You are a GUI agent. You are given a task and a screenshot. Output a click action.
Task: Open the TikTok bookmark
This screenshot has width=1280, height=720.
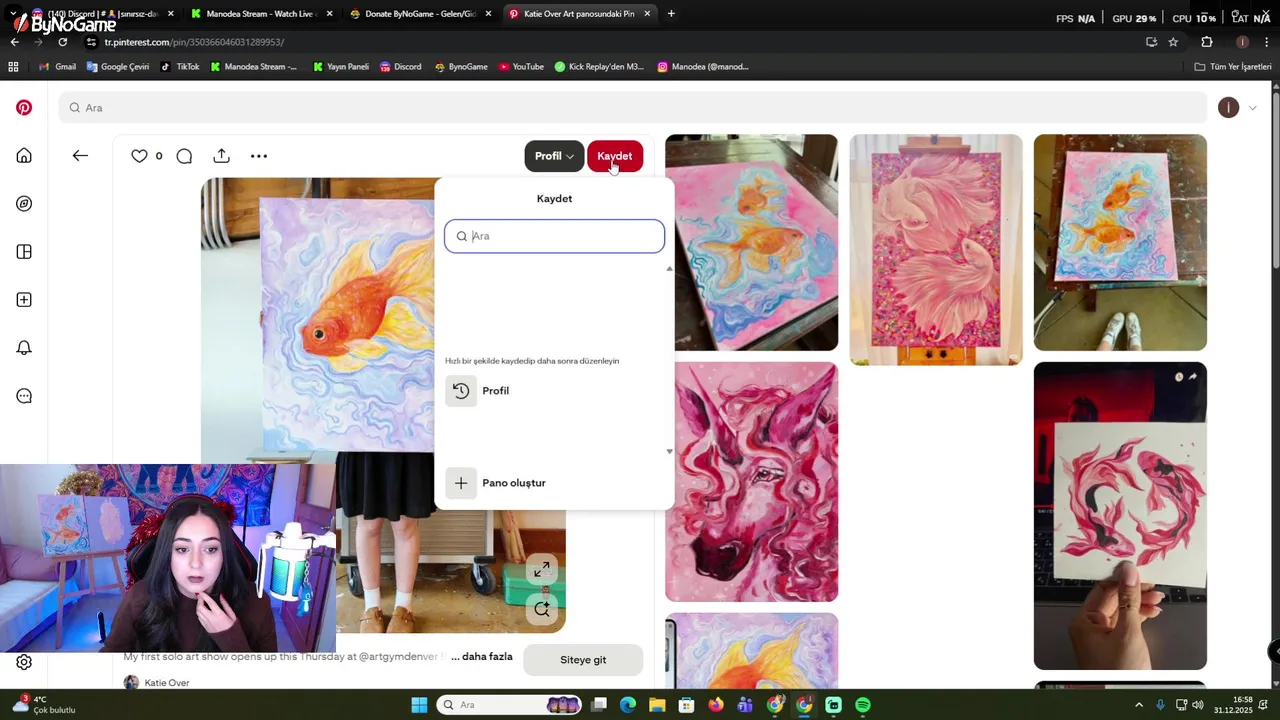tap(180, 67)
